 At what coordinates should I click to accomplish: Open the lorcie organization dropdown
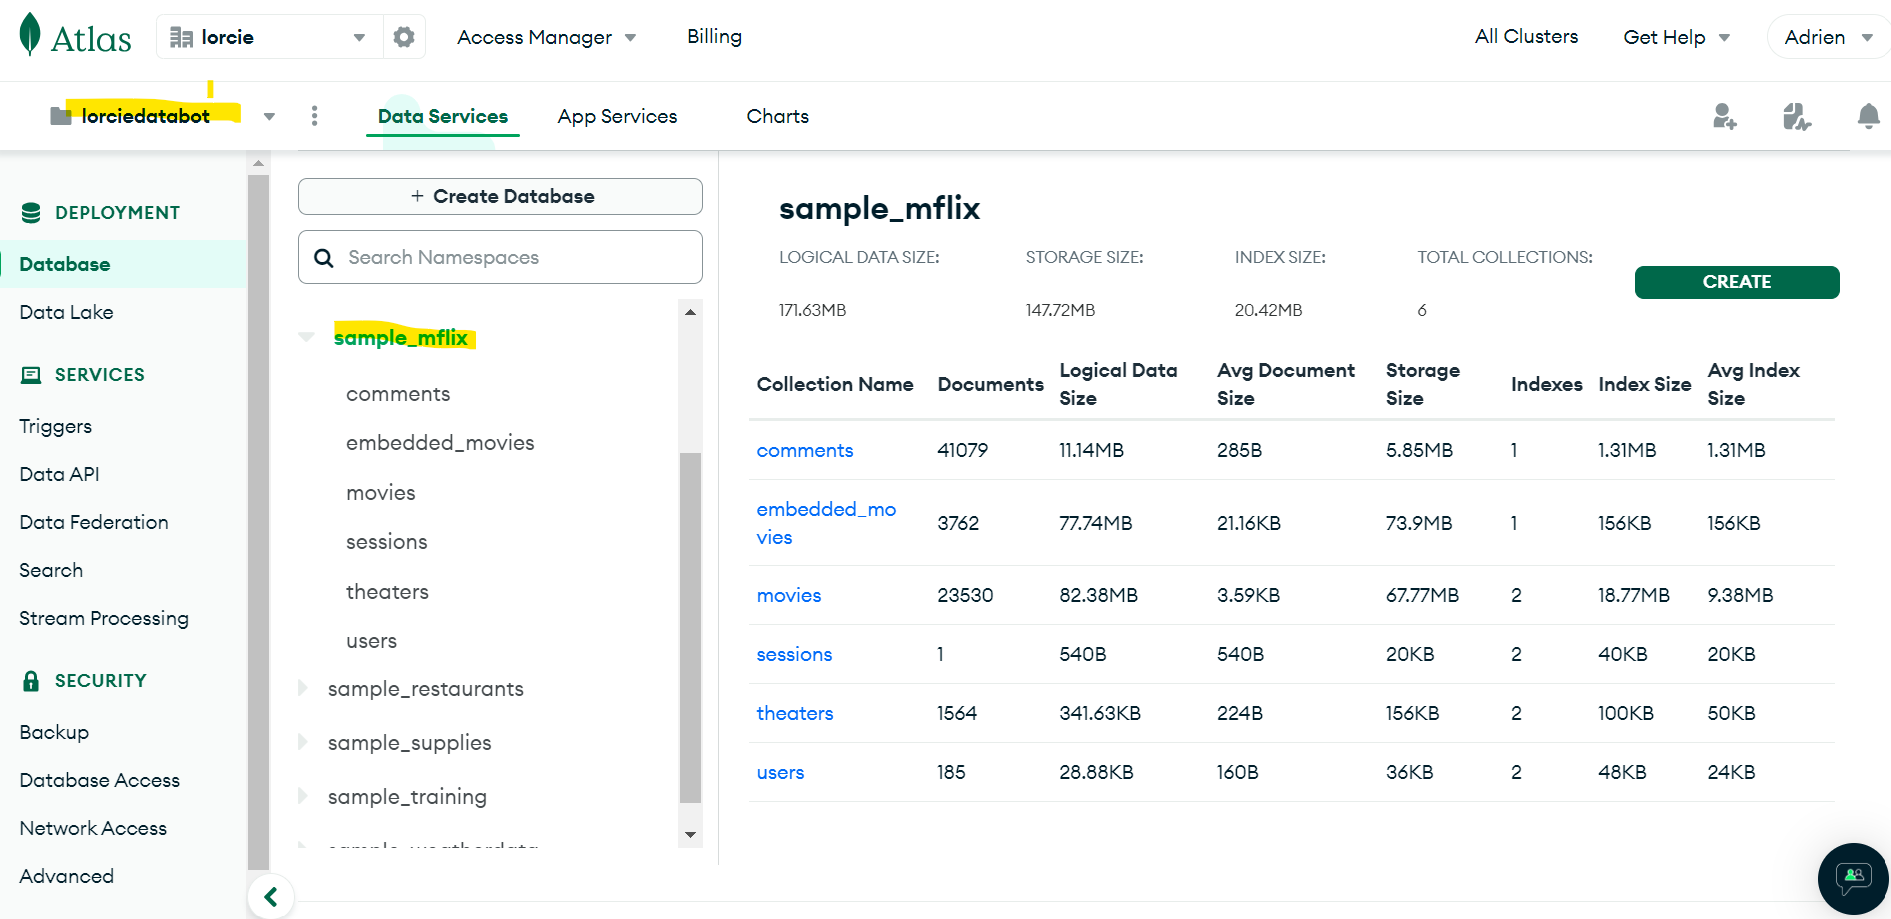[x=270, y=37]
